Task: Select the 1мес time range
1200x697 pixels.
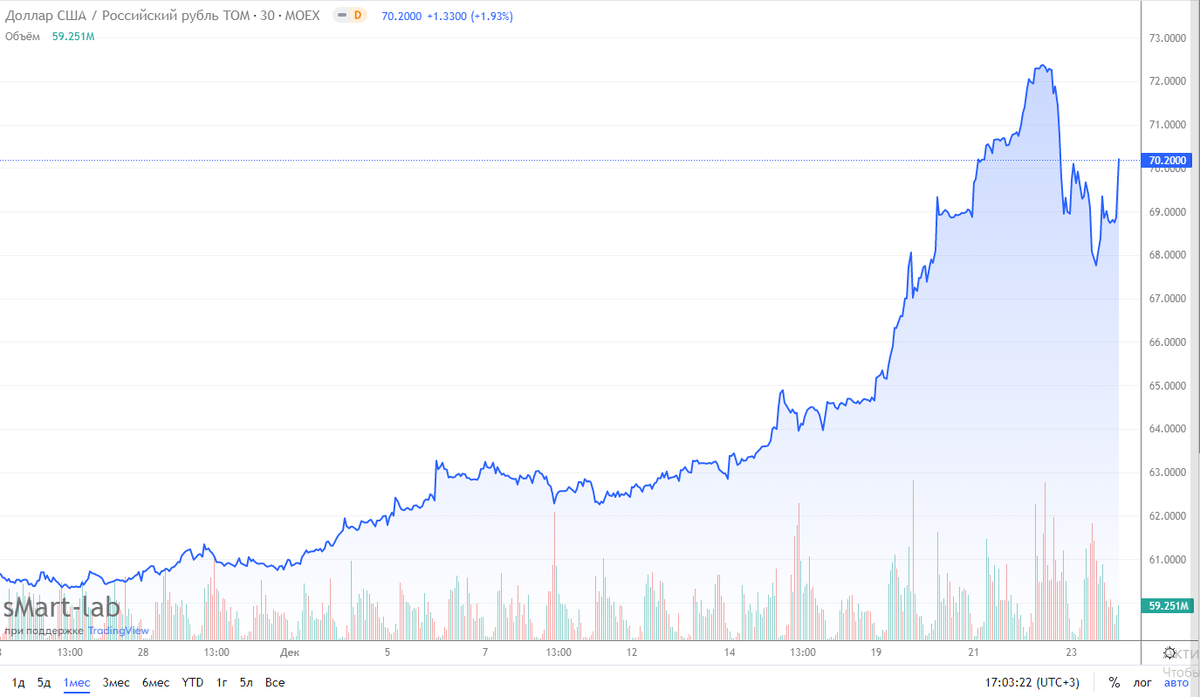Action: click(x=77, y=683)
